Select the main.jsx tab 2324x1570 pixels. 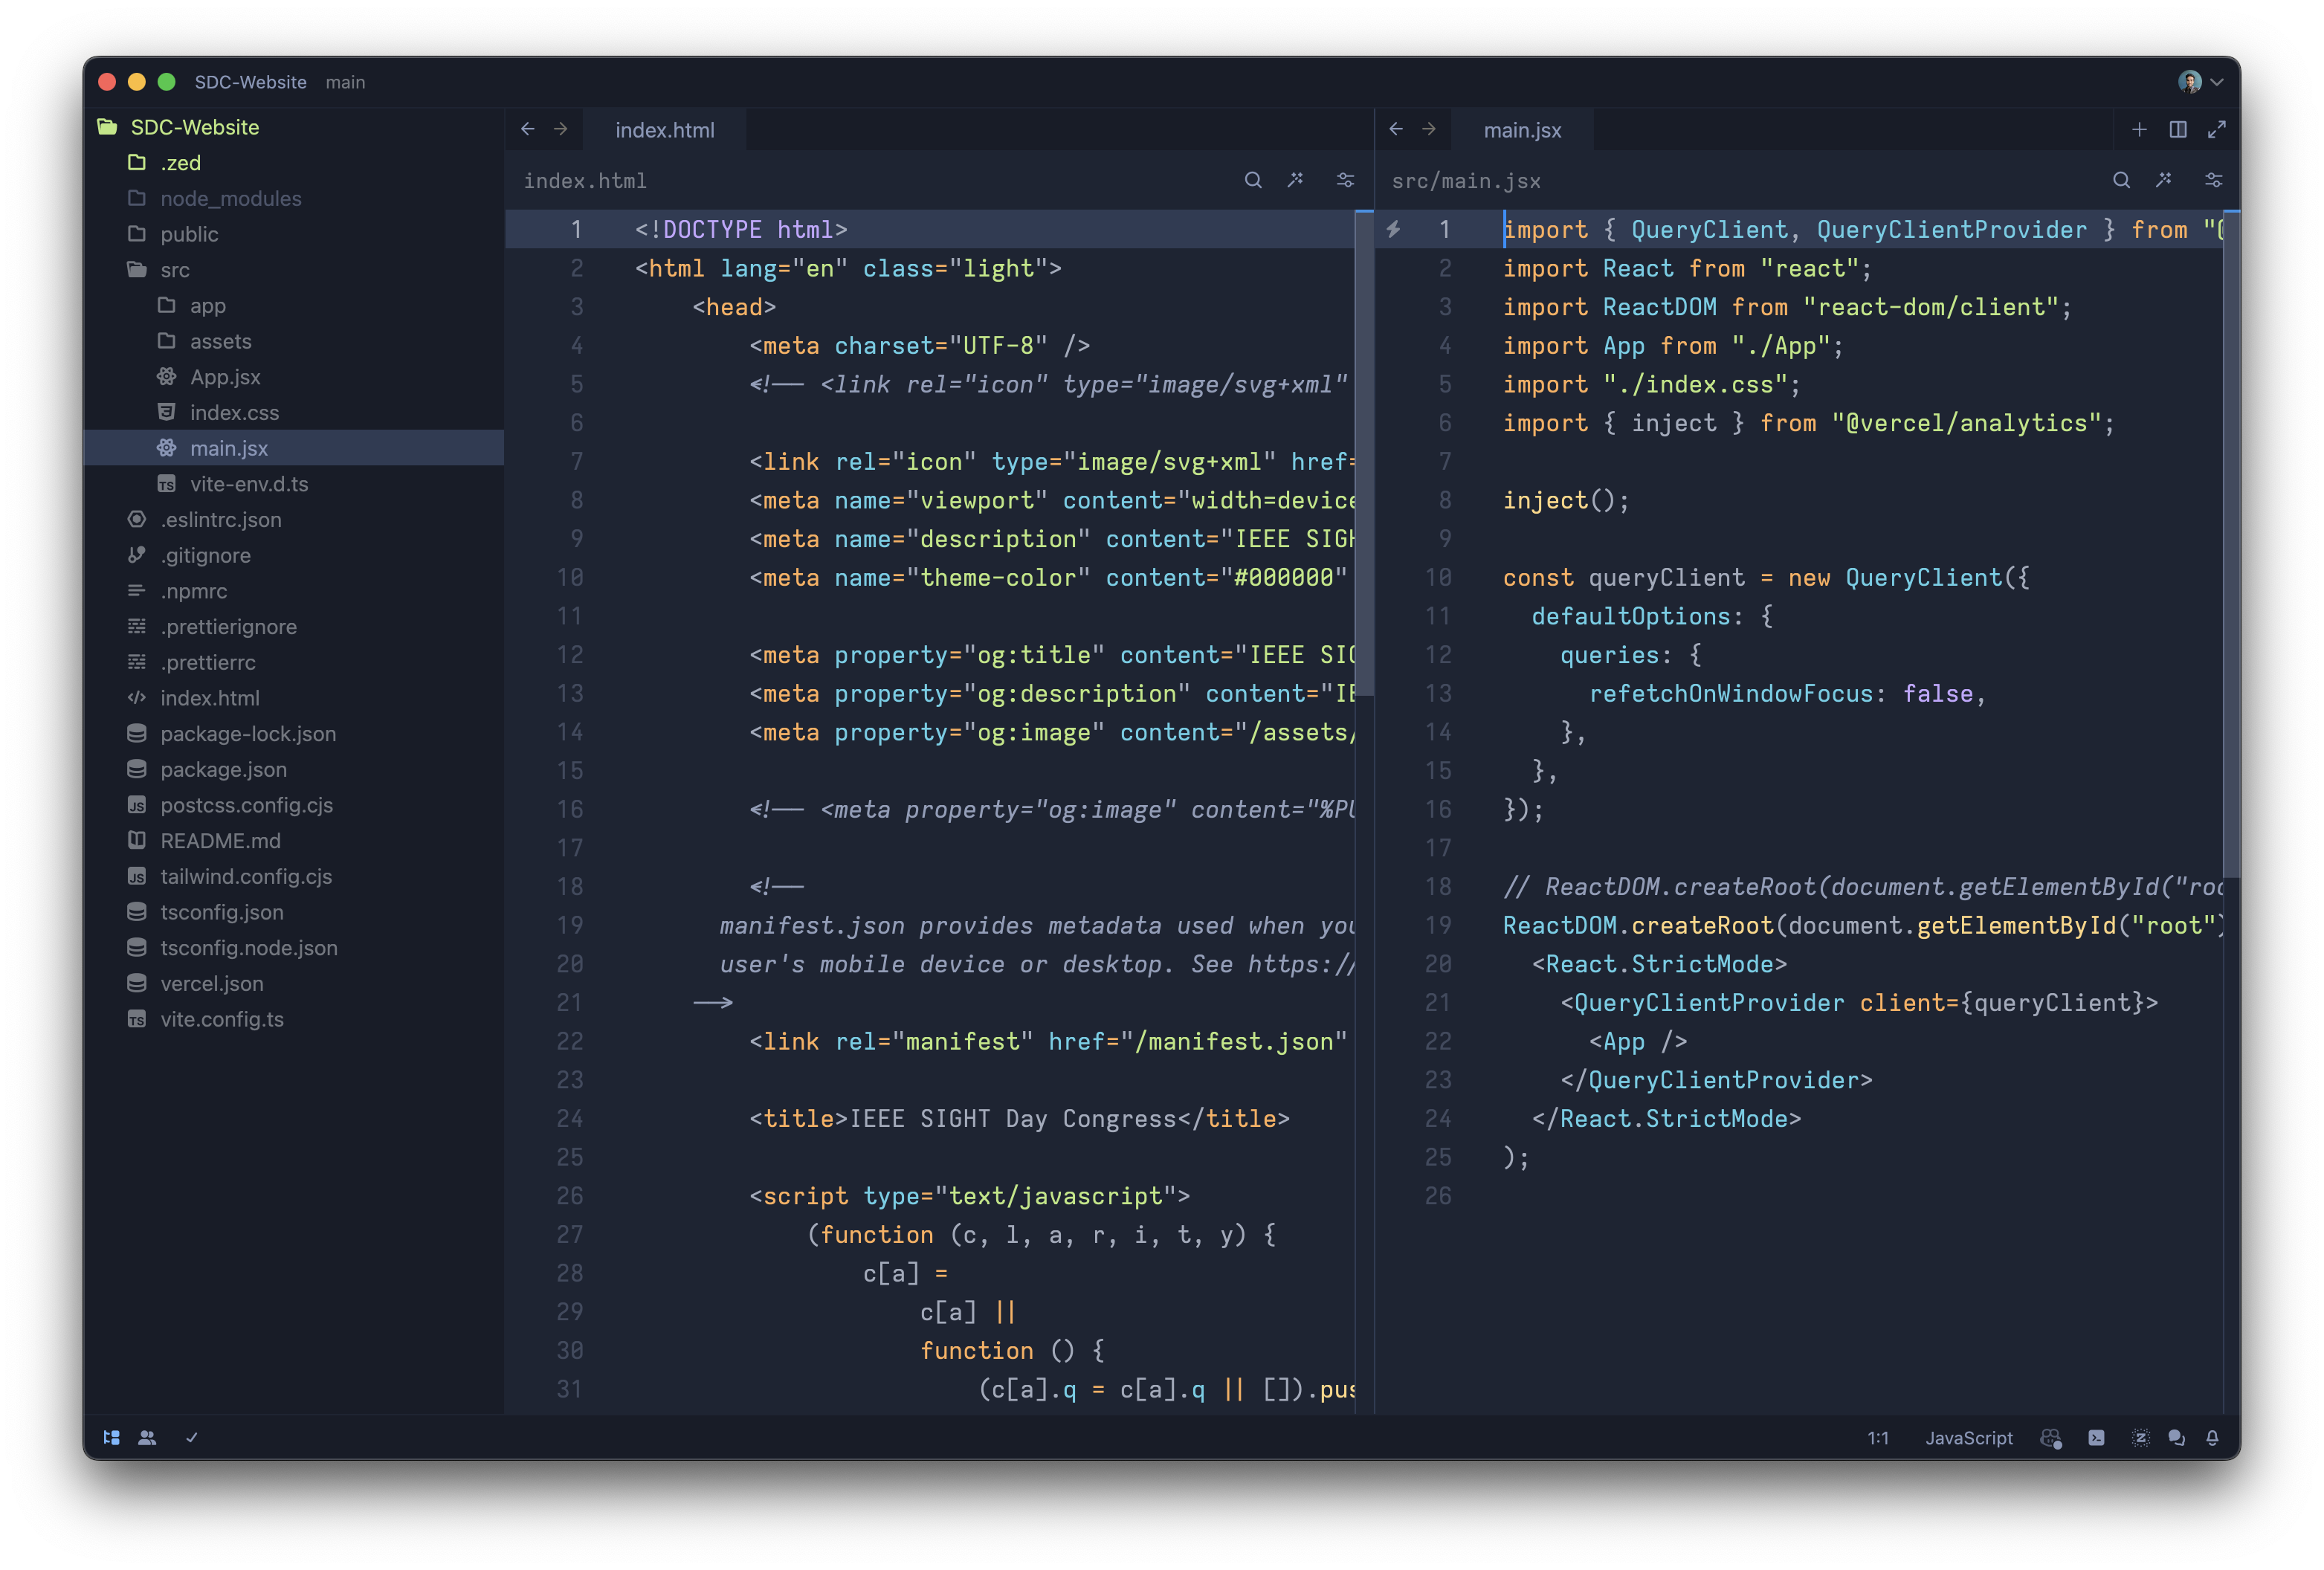click(1521, 130)
